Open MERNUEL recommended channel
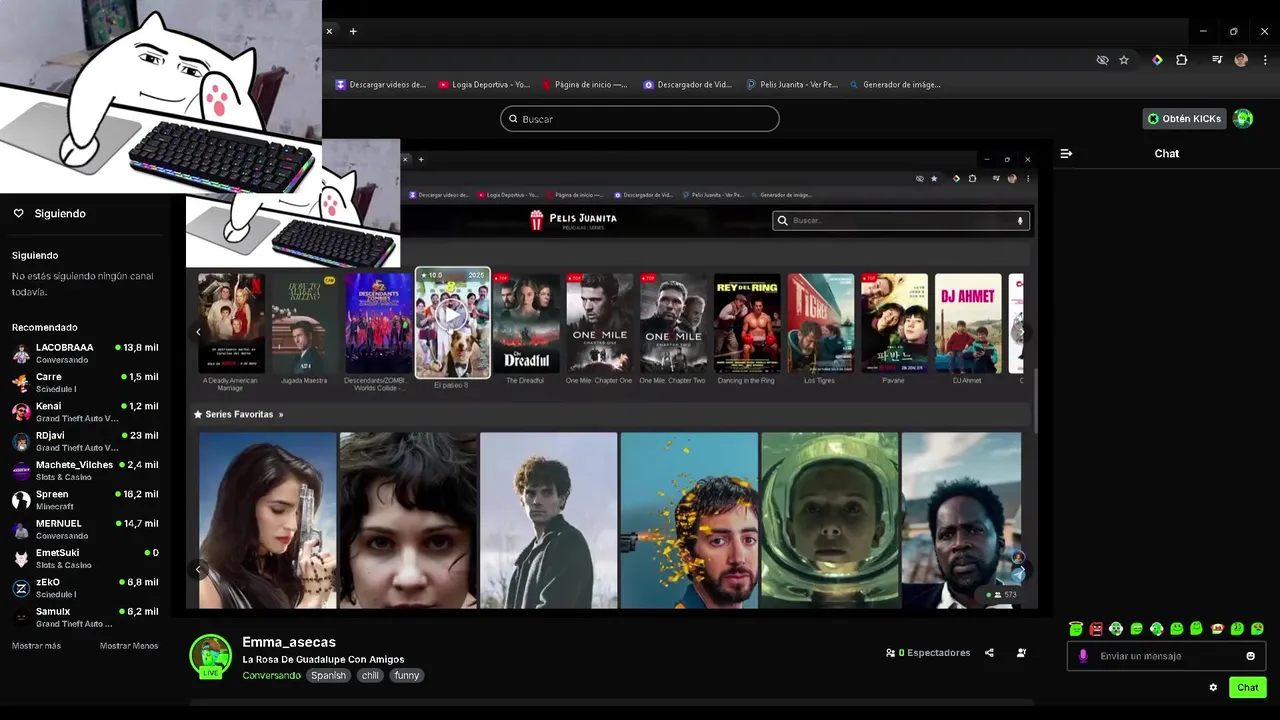The width and height of the screenshot is (1280, 720). (85, 529)
